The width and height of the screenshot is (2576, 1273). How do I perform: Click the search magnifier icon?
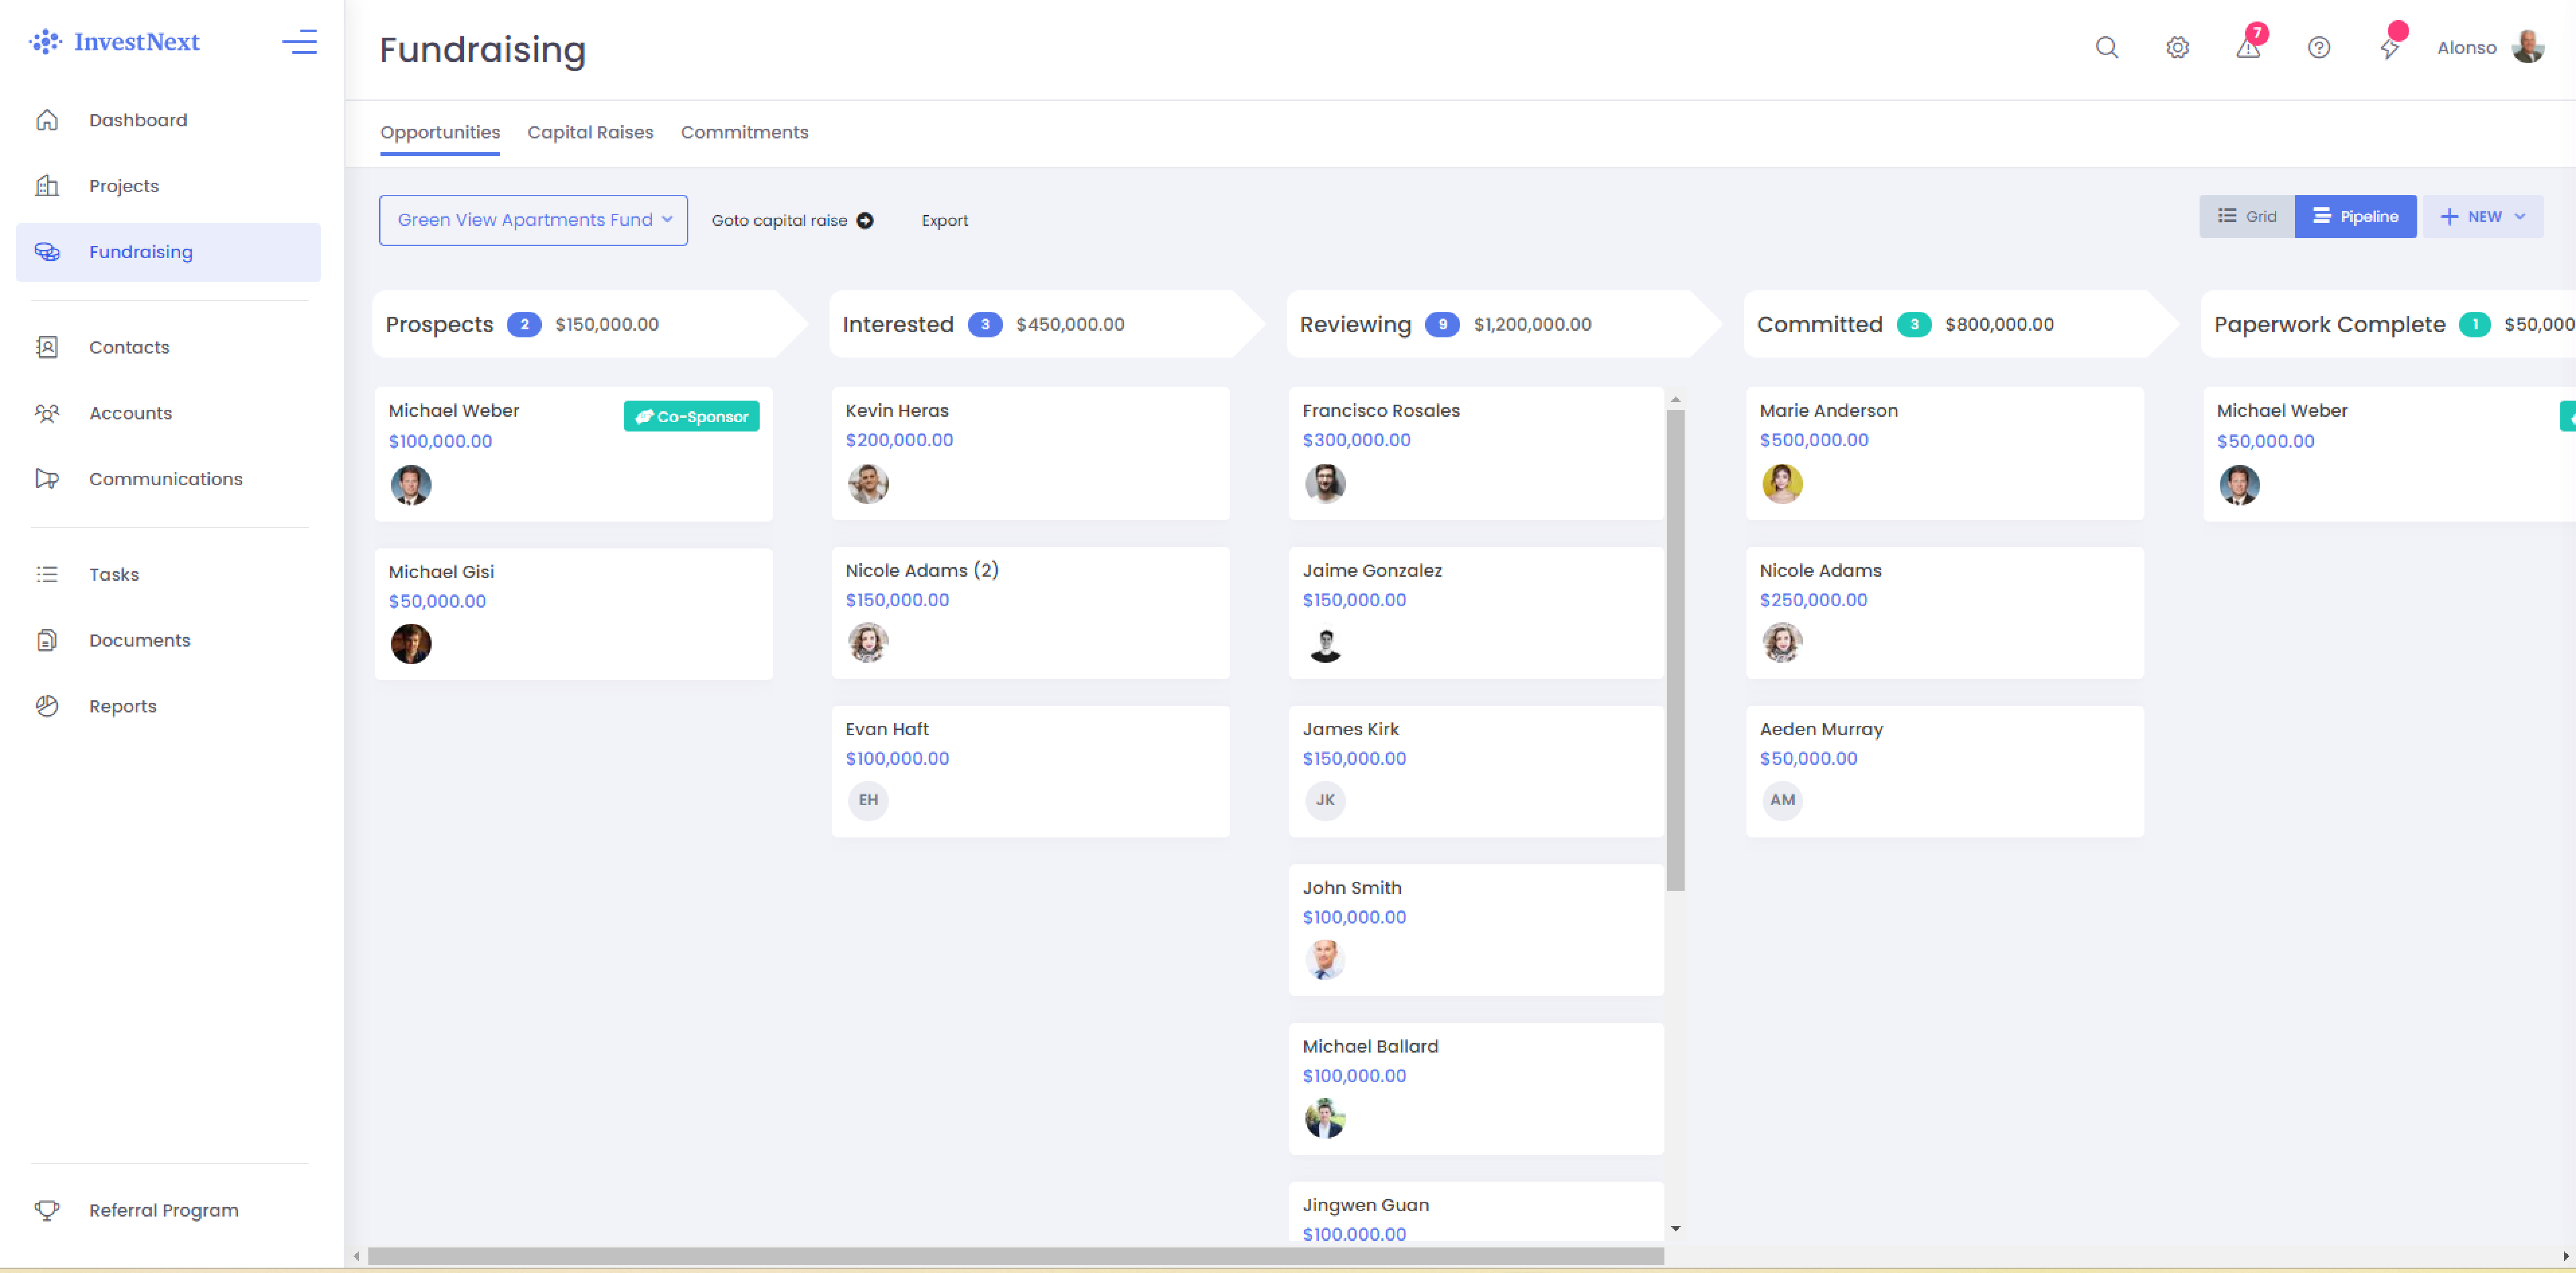[2106, 47]
